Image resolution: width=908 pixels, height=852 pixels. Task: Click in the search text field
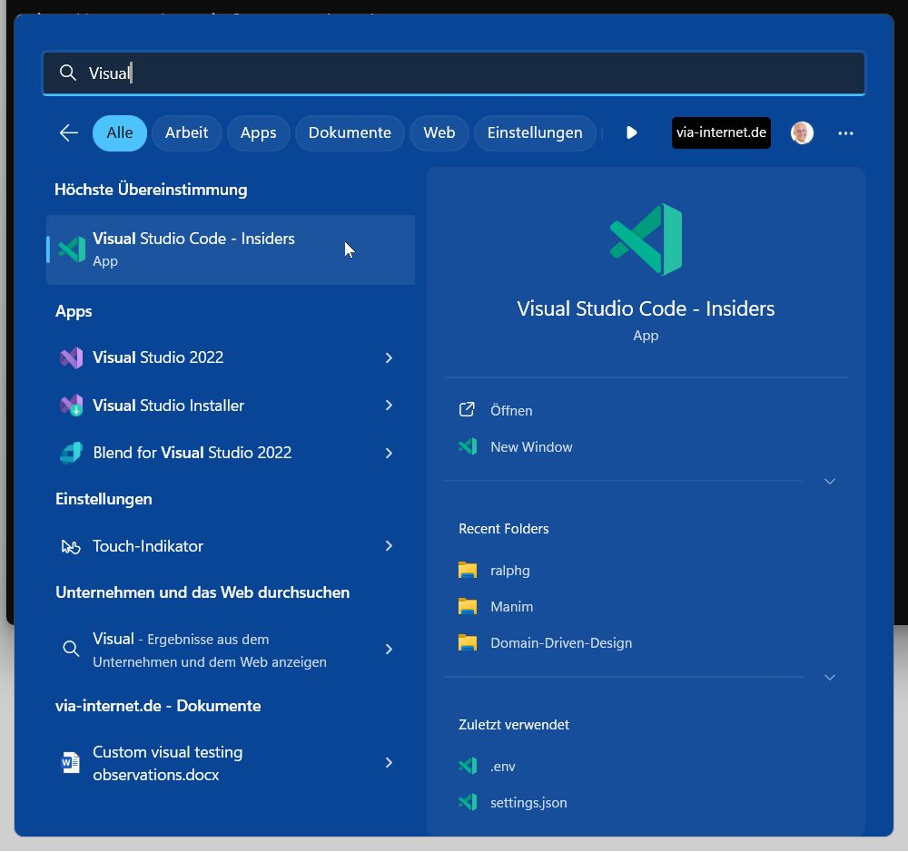[454, 73]
